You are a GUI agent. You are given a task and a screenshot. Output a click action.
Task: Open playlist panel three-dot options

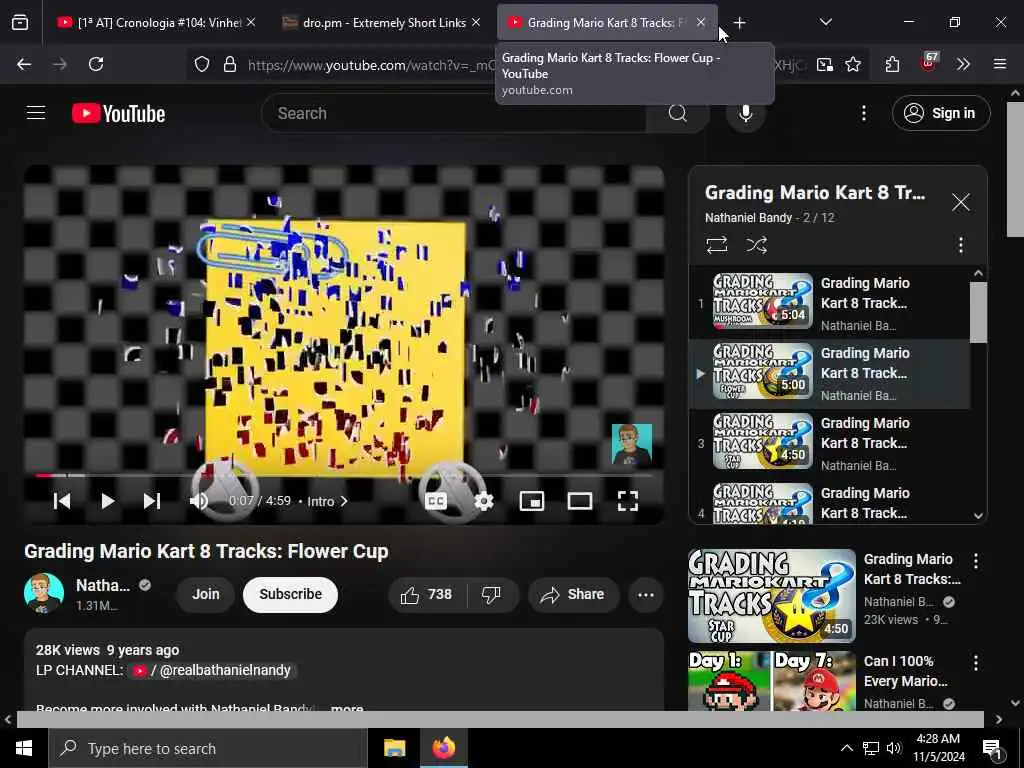[x=961, y=245]
